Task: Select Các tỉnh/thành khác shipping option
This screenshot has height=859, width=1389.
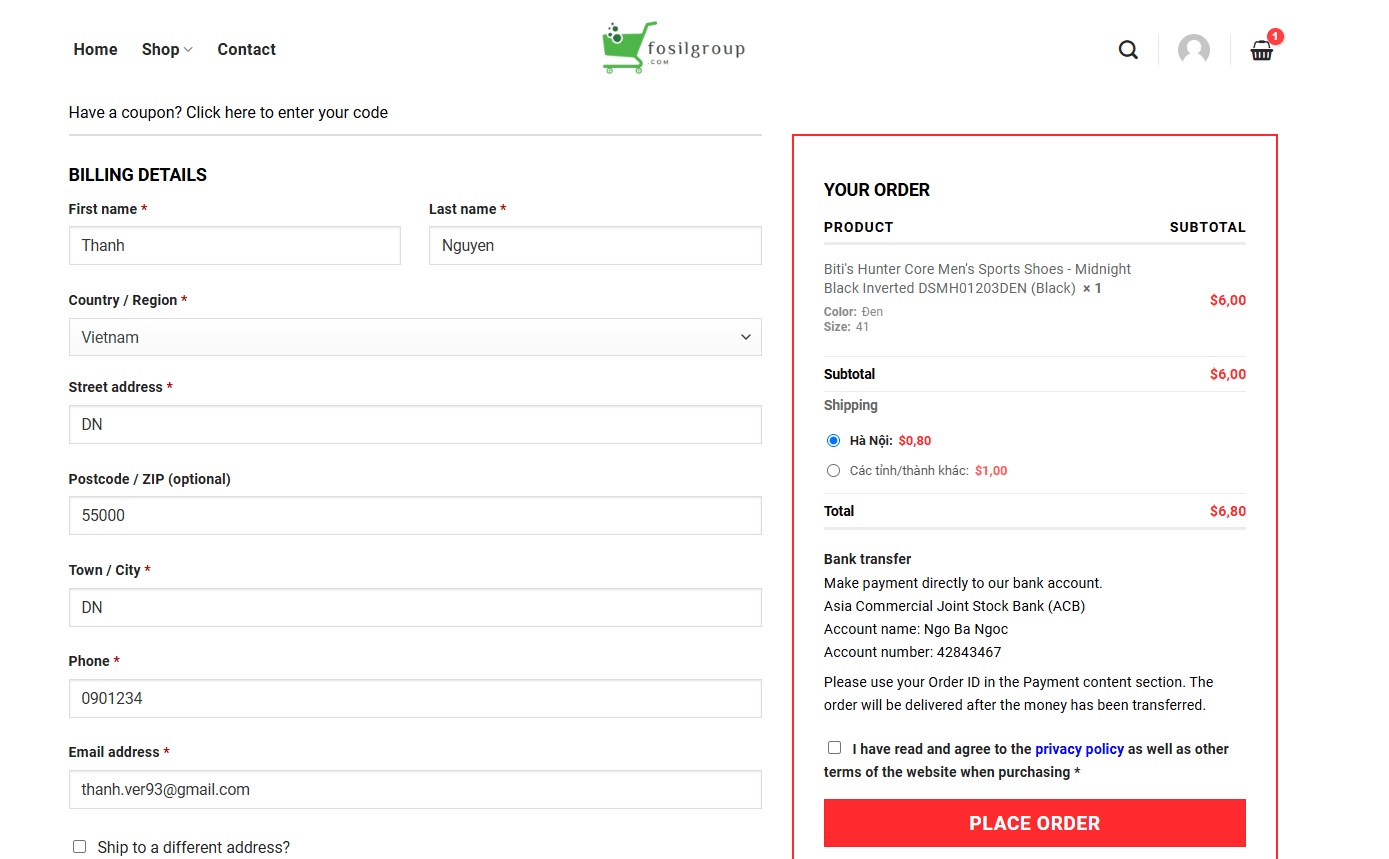Action: tap(834, 470)
